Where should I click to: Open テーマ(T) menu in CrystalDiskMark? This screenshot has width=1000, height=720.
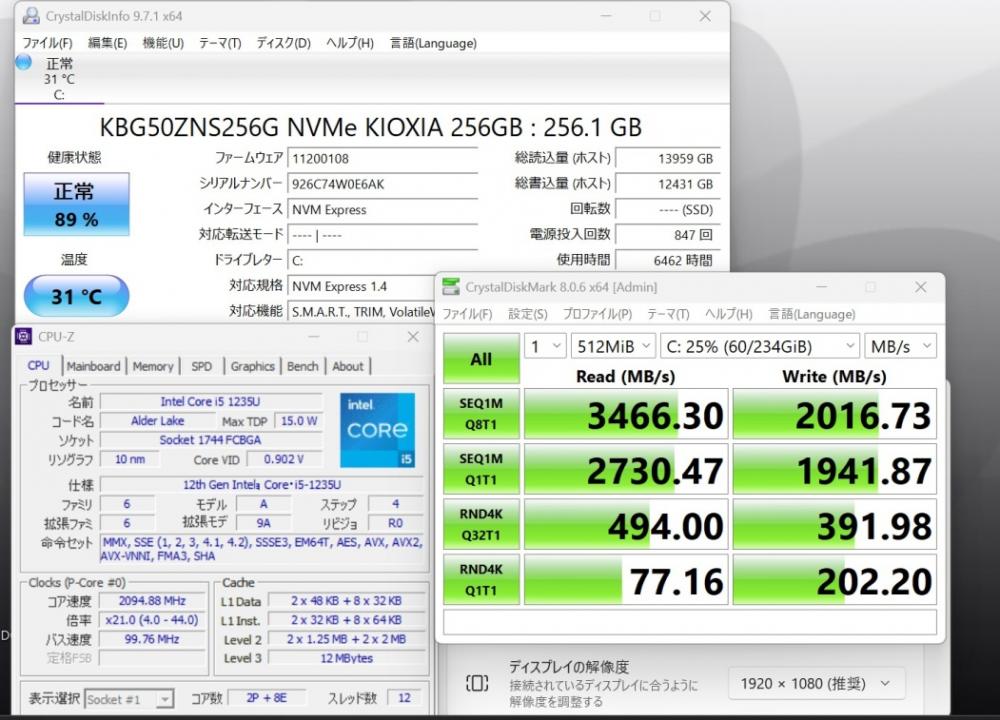click(668, 314)
